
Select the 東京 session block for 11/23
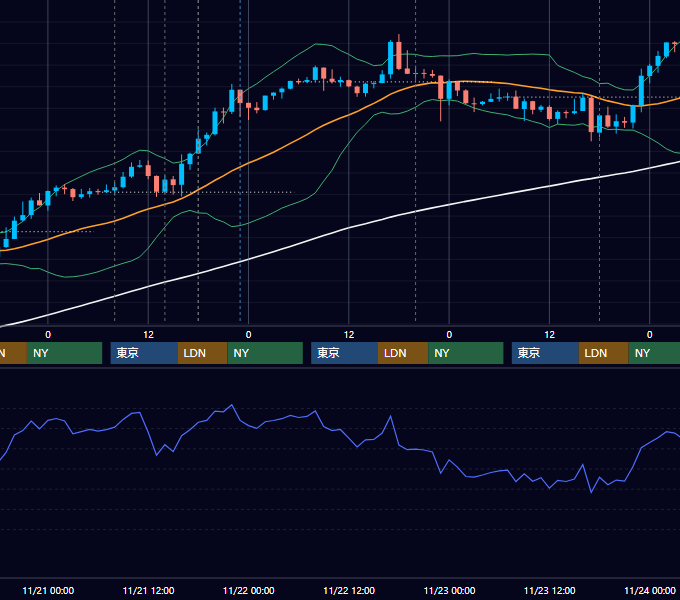(x=545, y=353)
